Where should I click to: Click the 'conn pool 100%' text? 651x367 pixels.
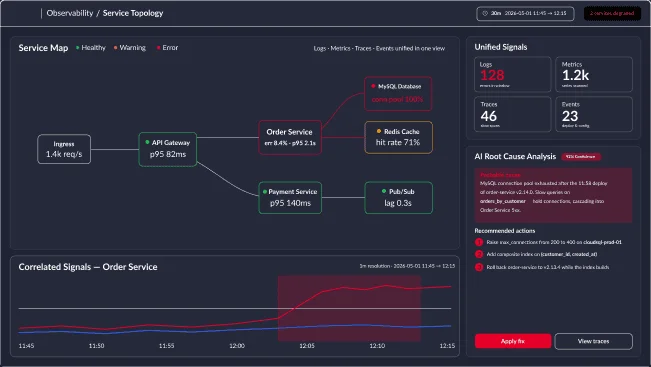coord(397,99)
